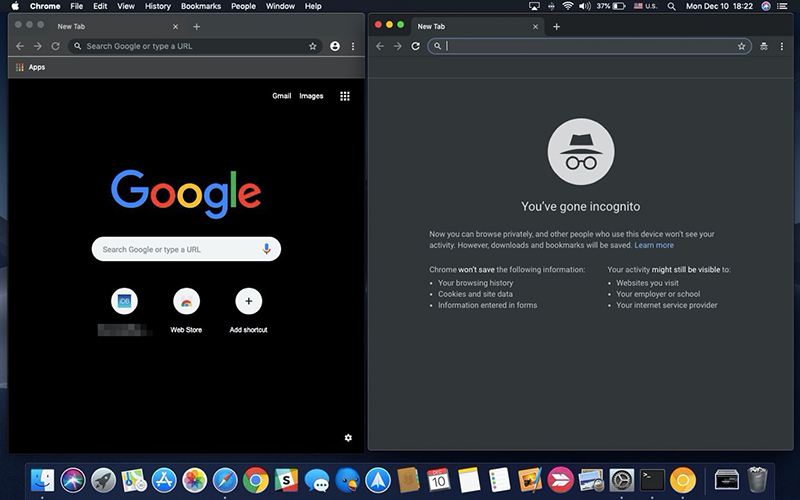Open battery status showing 37%
Viewport: 800px width, 500px height.
(x=611, y=6)
